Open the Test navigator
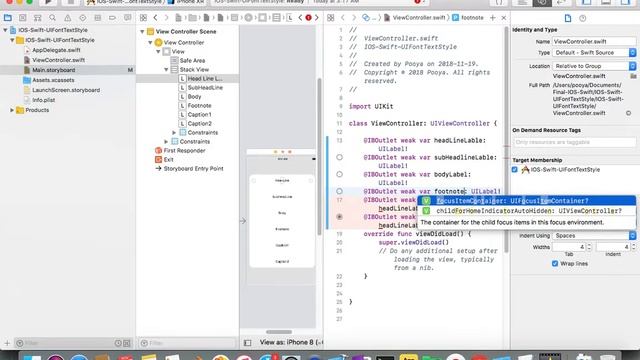The image size is (640, 360). click(83, 18)
